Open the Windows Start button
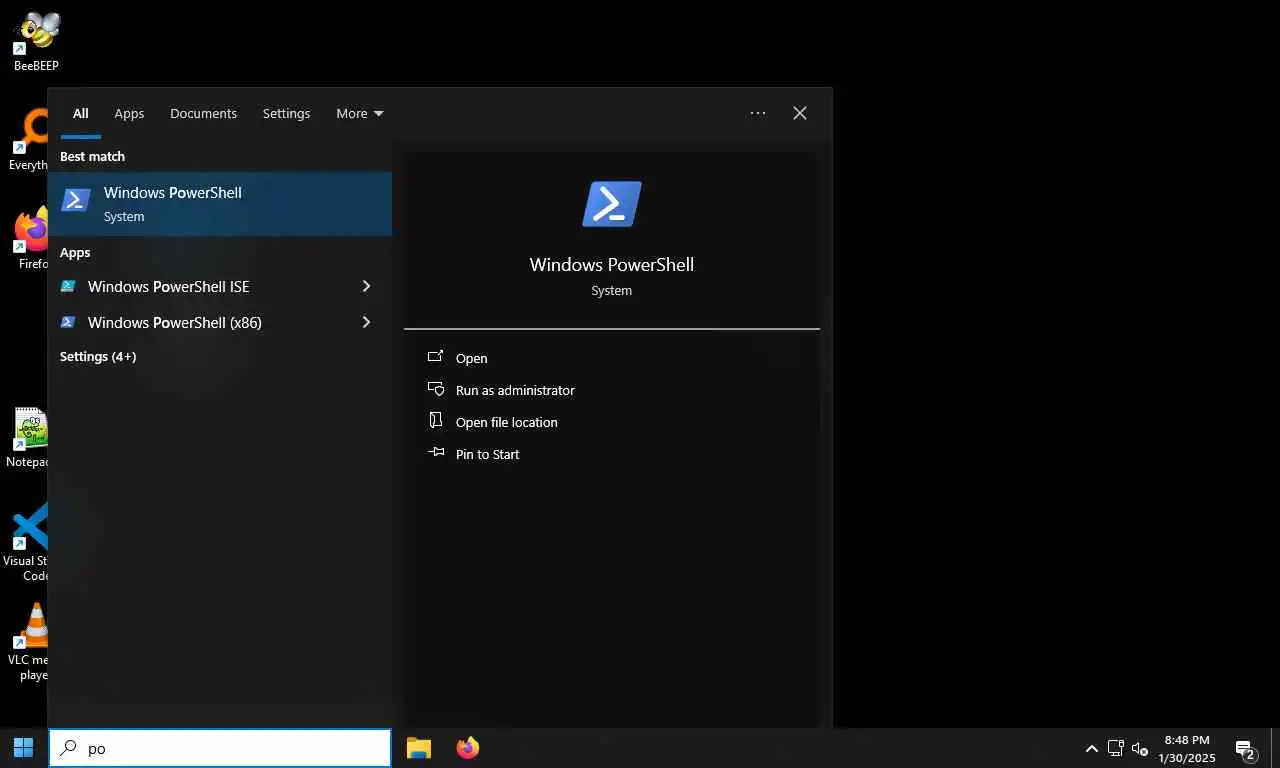Viewport: 1280px width, 768px height. (x=23, y=747)
